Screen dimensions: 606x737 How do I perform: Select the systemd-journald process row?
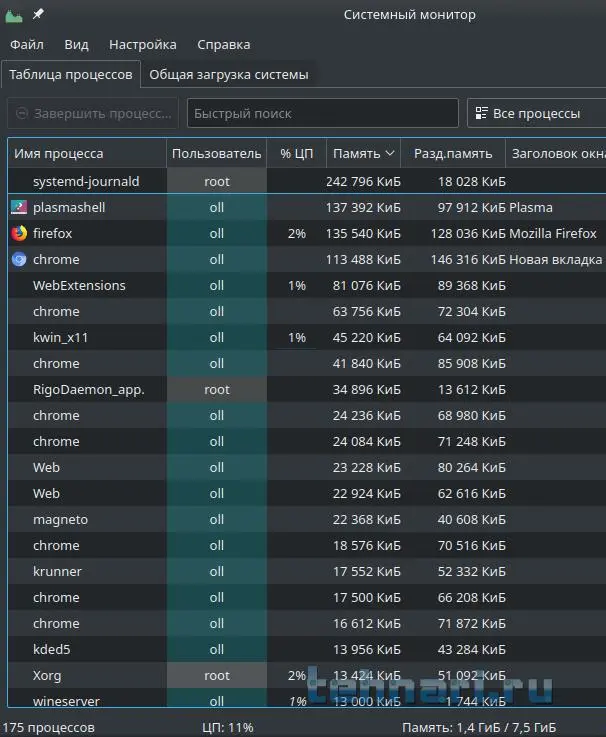point(86,182)
